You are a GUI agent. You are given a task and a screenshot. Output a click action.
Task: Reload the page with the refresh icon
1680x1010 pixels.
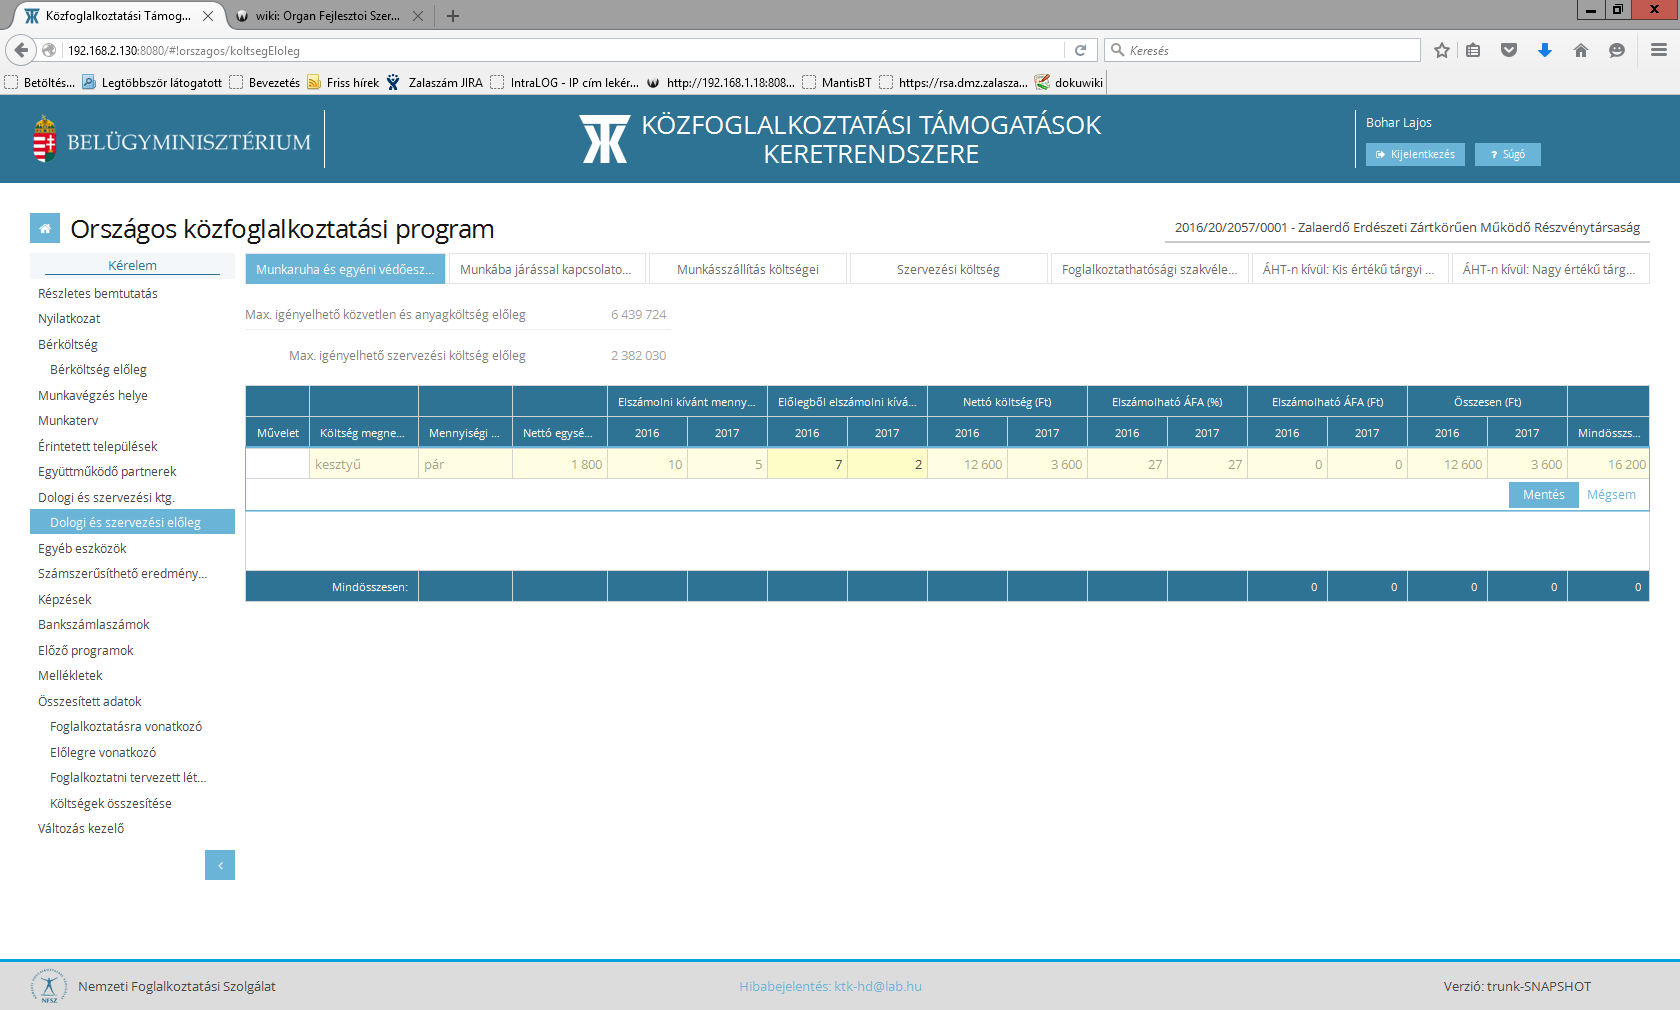[x=1080, y=50]
